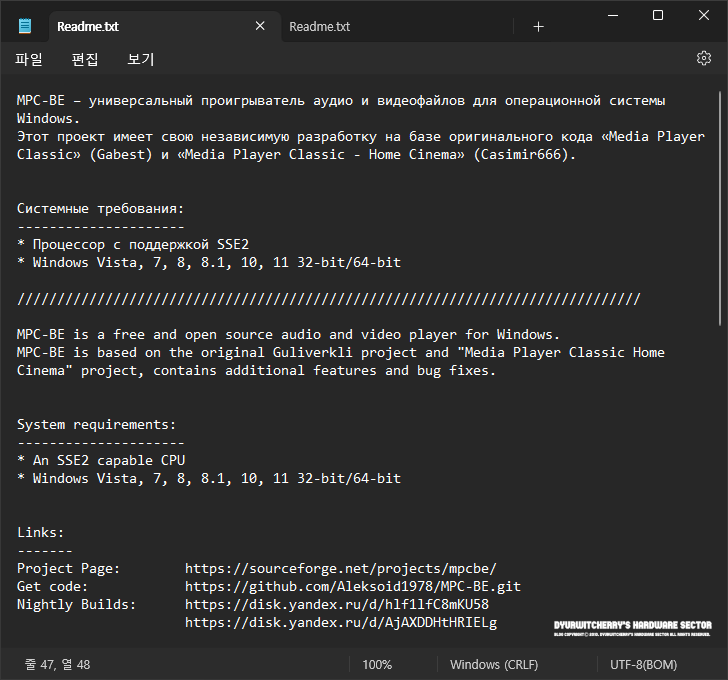Click the '* An SSE2 capable CPU' line

(101, 460)
